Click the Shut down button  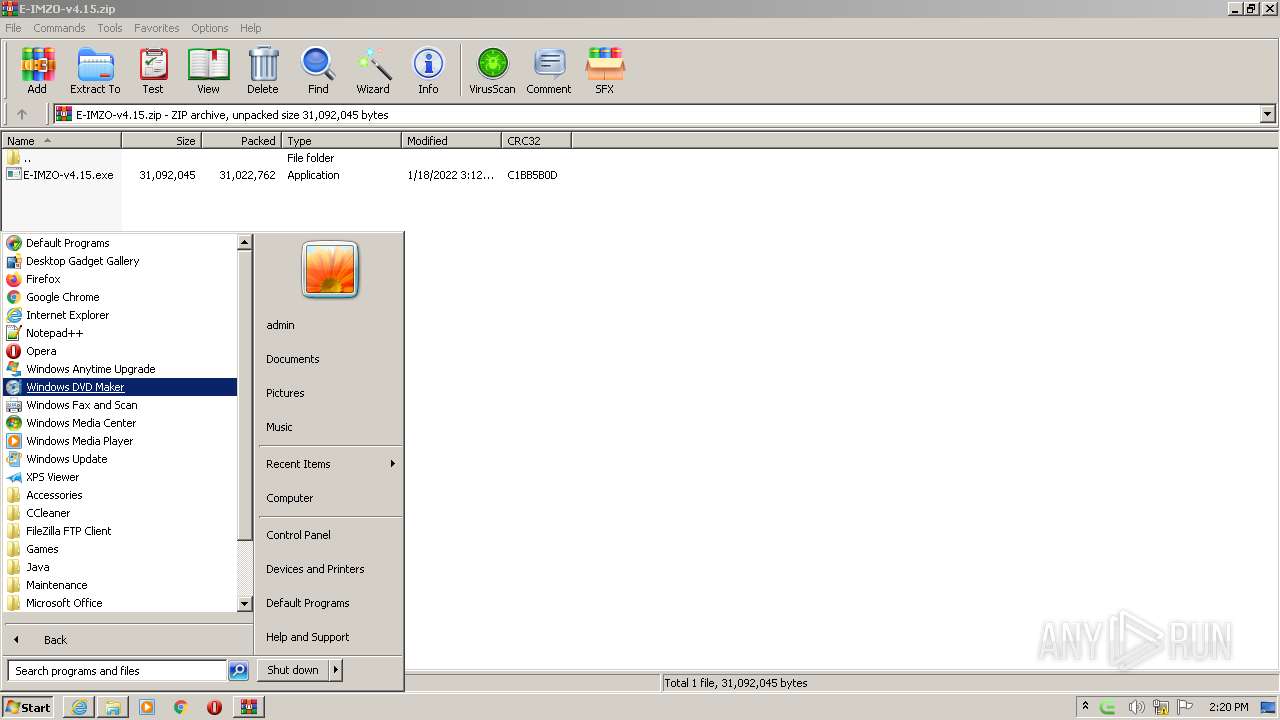coord(293,670)
